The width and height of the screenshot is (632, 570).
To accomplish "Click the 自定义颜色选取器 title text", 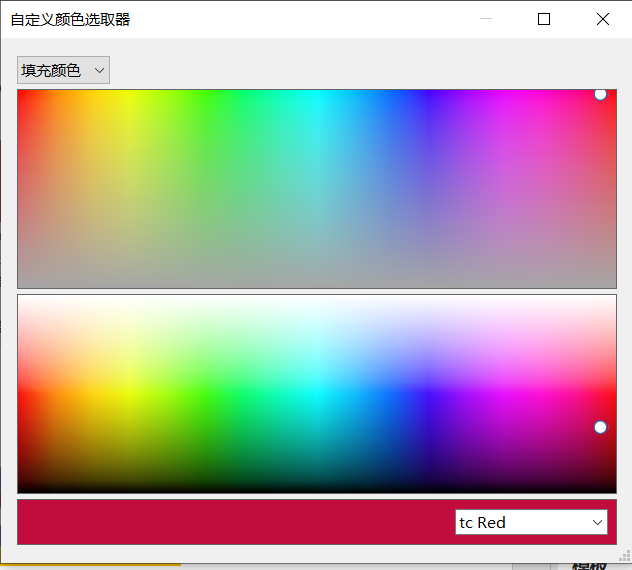I will 70,20.
